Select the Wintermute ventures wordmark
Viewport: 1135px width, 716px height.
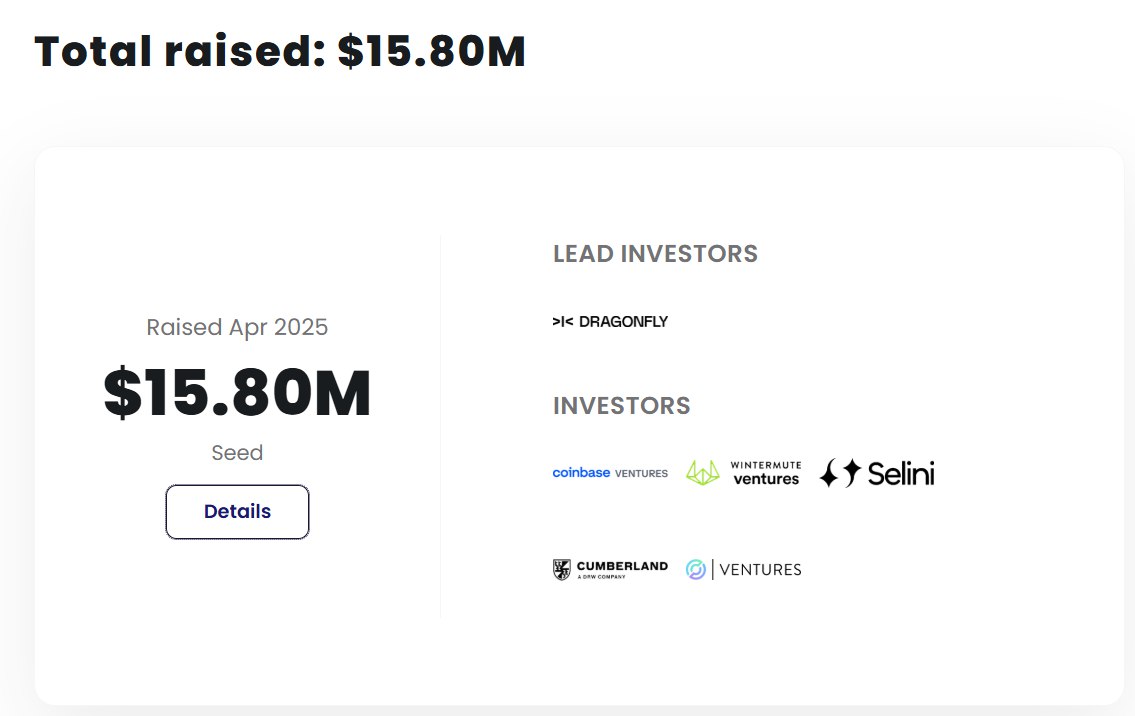pos(766,473)
